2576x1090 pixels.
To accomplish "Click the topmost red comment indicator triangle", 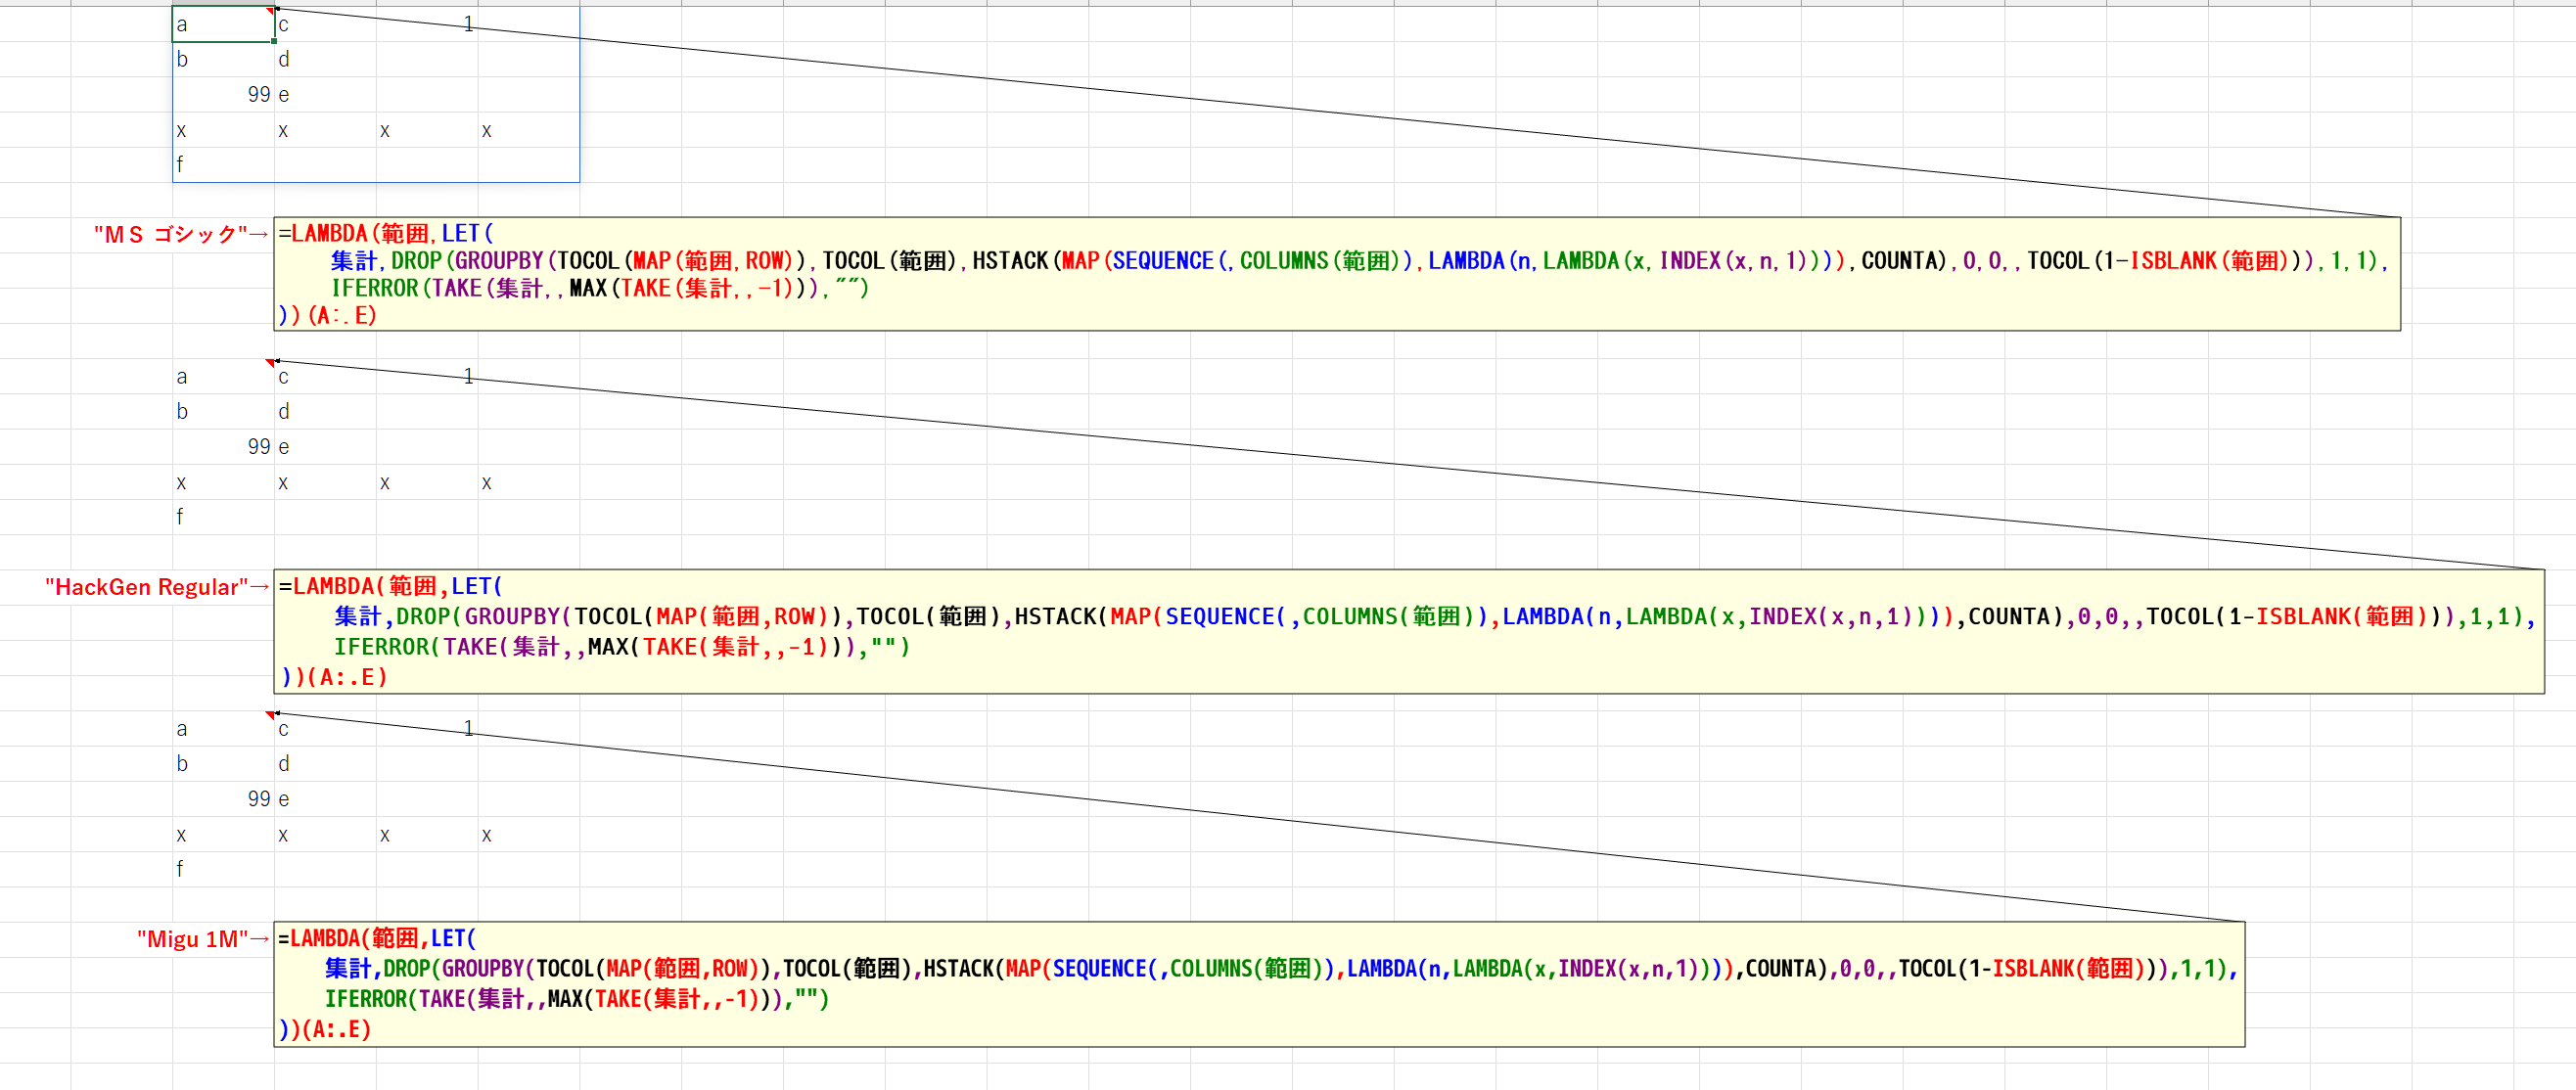I will pos(270,10).
